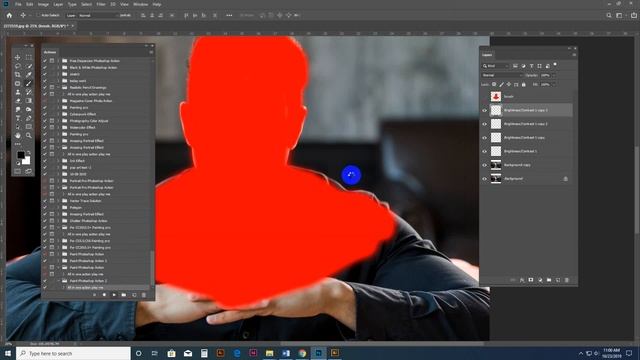
Task: Hide the Brightness/Contrast 1 layer
Action: point(484,151)
